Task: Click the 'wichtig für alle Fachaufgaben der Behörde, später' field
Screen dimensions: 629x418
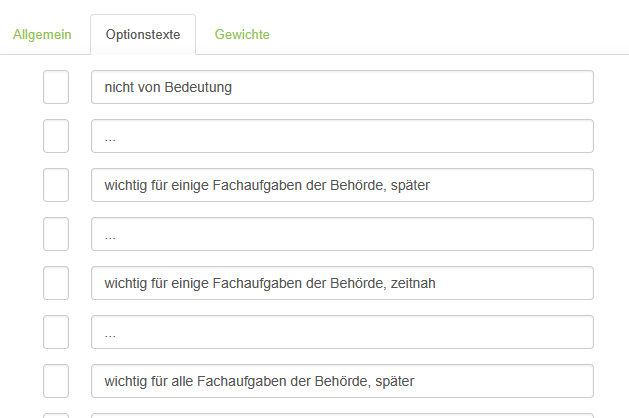Action: click(342, 381)
